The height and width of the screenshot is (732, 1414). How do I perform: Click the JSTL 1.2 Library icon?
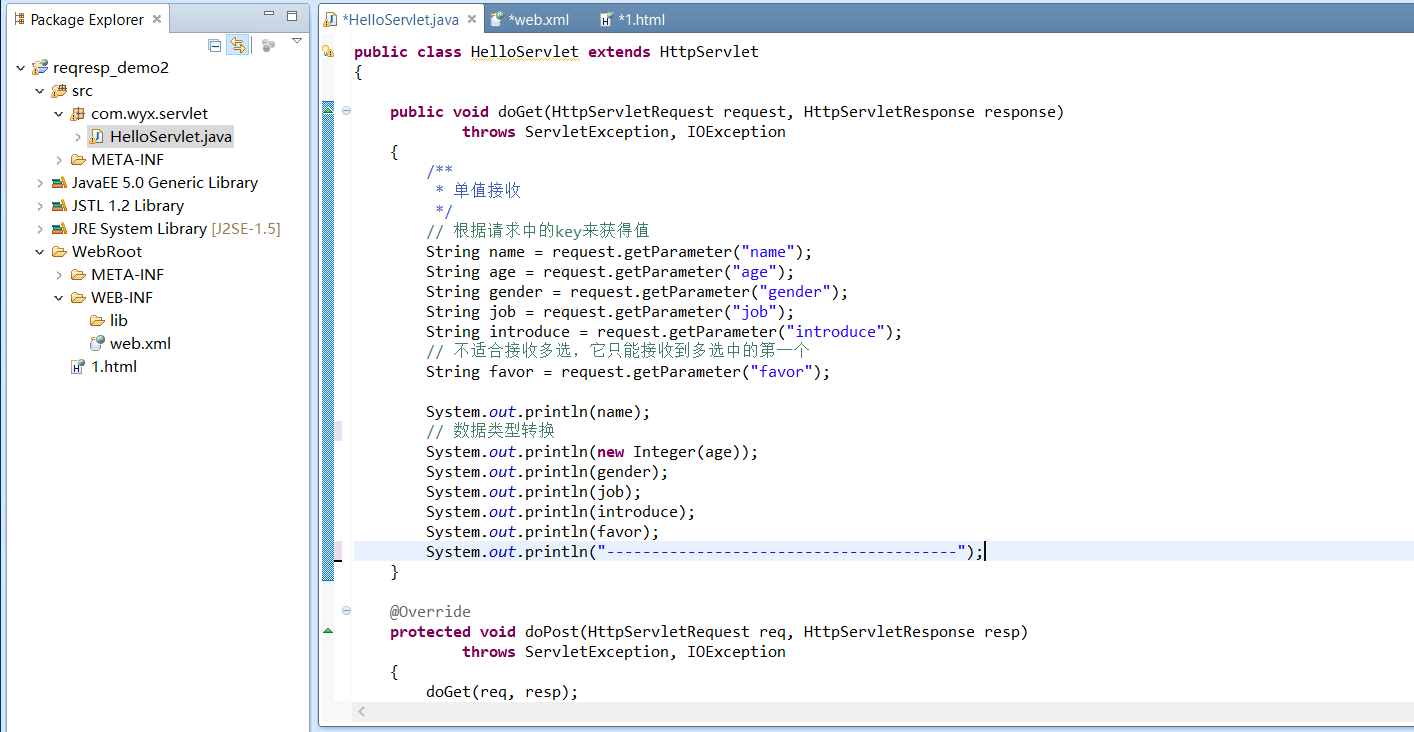pyautogui.click(x=59, y=206)
